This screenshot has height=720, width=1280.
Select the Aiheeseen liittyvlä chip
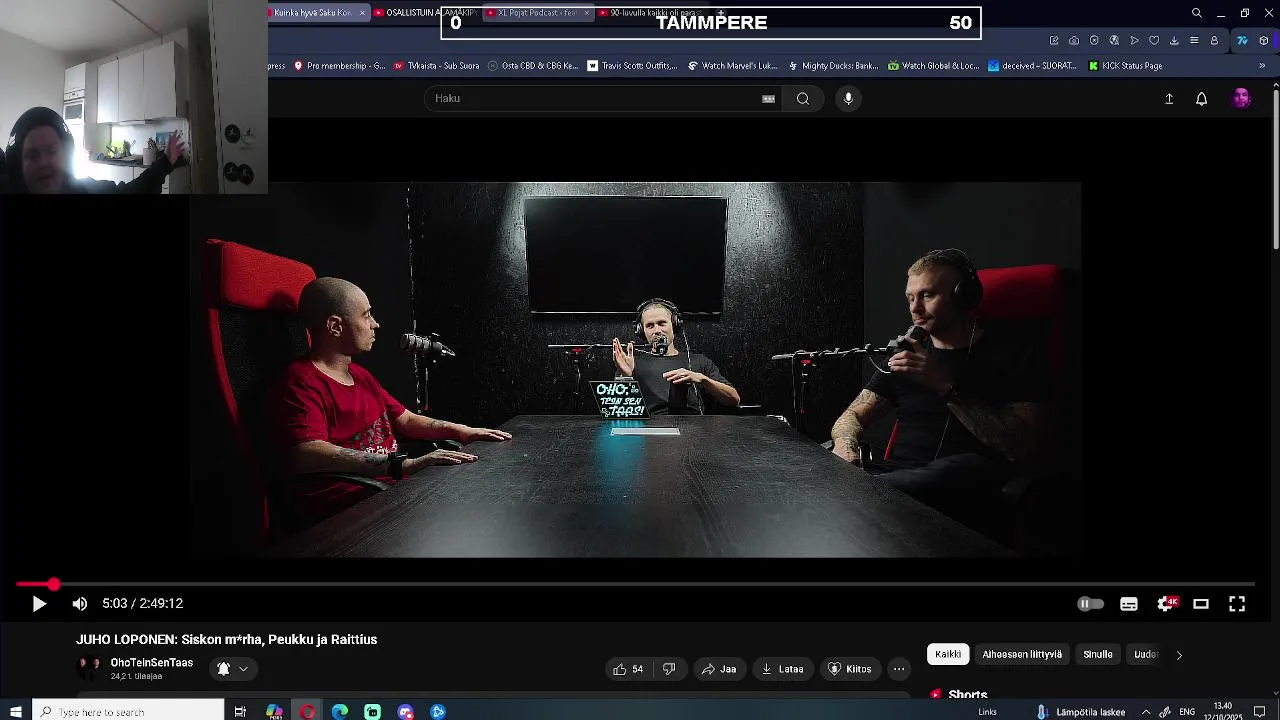pos(1022,654)
